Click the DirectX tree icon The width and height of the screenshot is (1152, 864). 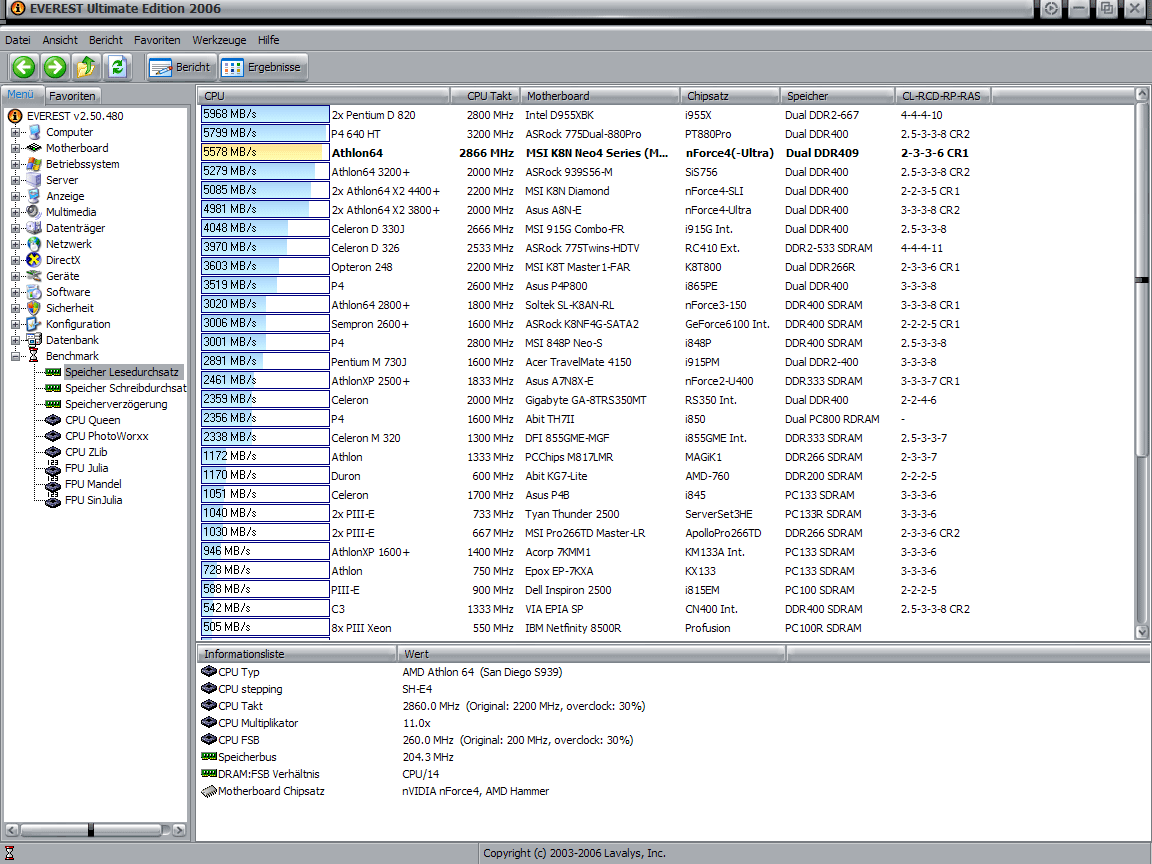(34, 260)
